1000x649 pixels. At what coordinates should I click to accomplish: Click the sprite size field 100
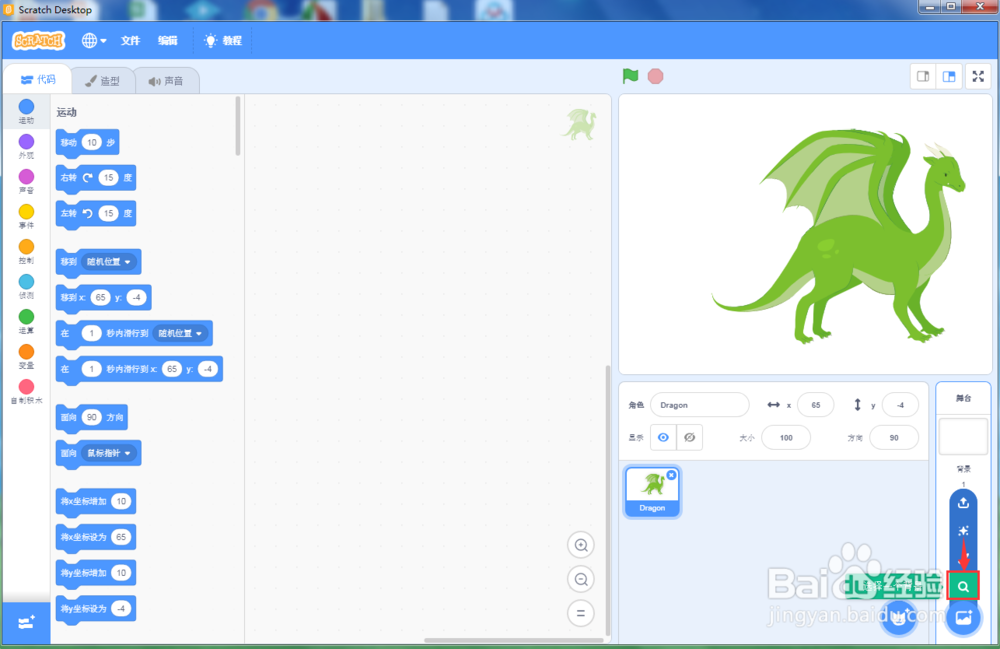[786, 438]
